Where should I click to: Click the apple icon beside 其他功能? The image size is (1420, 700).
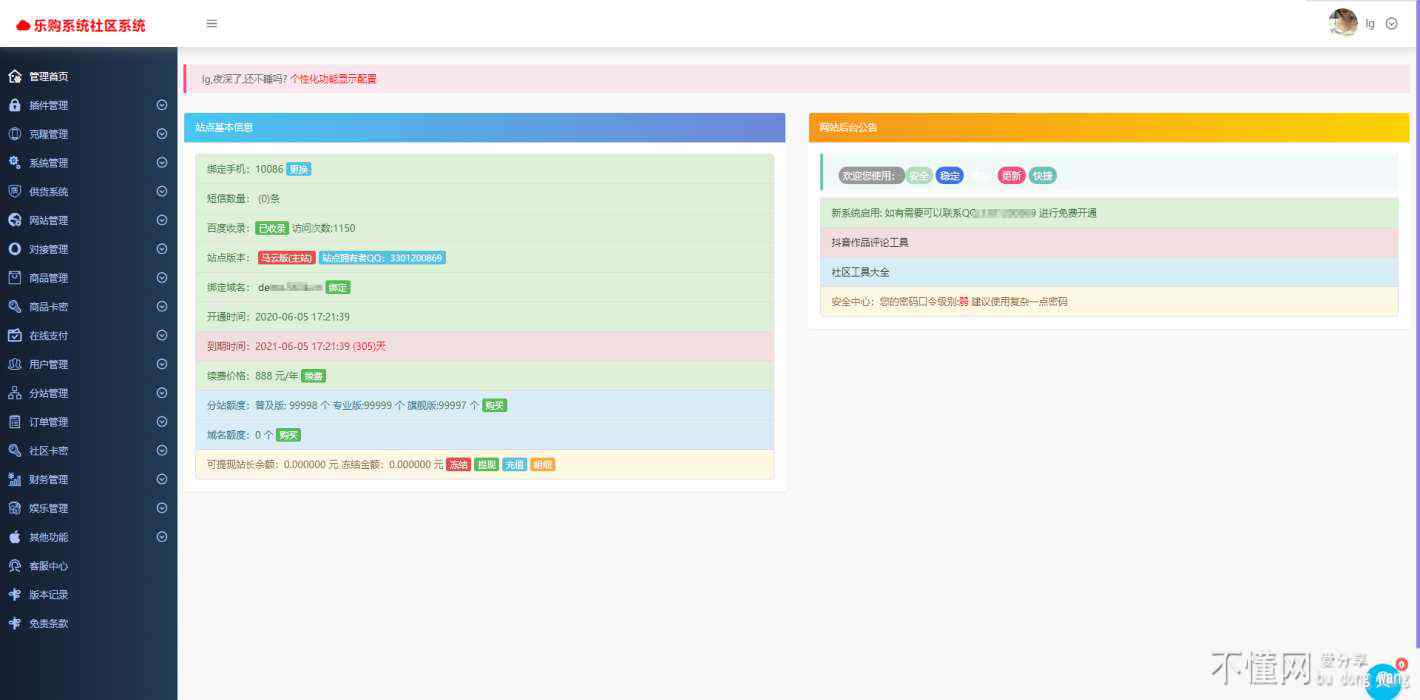pyautogui.click(x=15, y=537)
